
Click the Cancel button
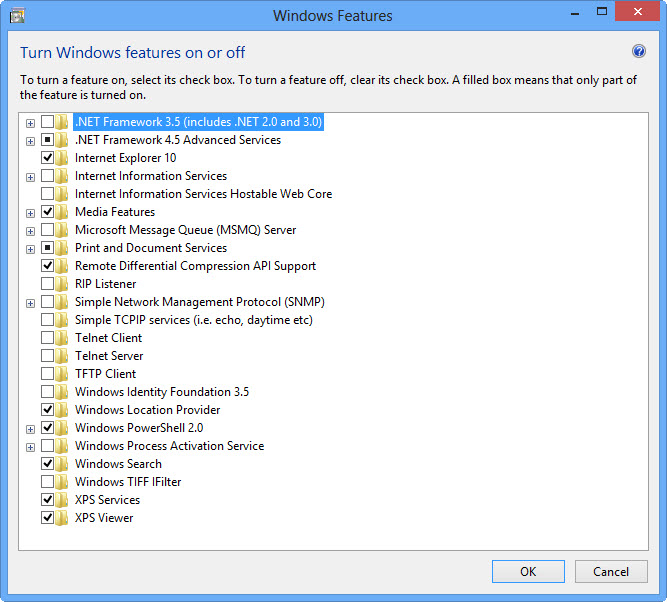pos(611,571)
